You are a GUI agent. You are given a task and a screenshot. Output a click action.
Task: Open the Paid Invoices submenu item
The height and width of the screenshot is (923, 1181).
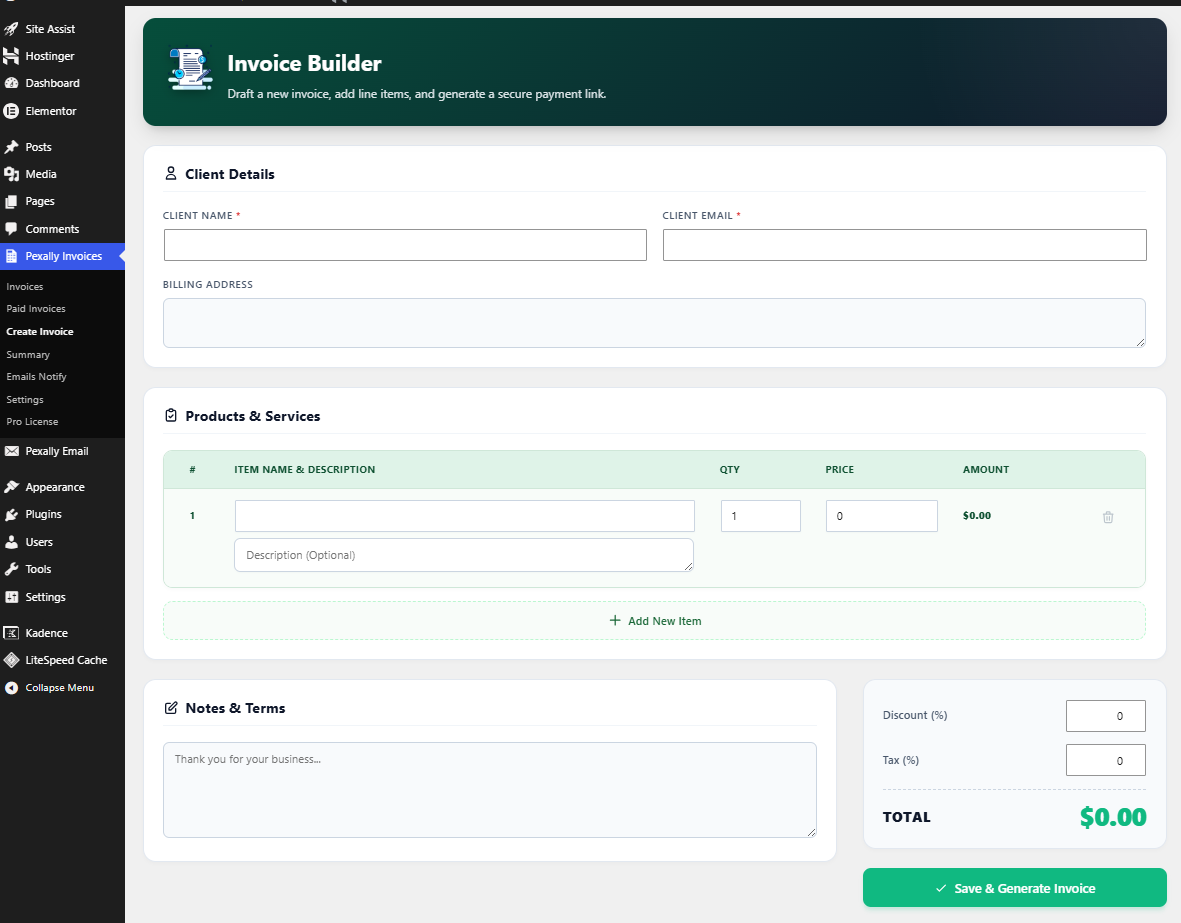click(36, 309)
